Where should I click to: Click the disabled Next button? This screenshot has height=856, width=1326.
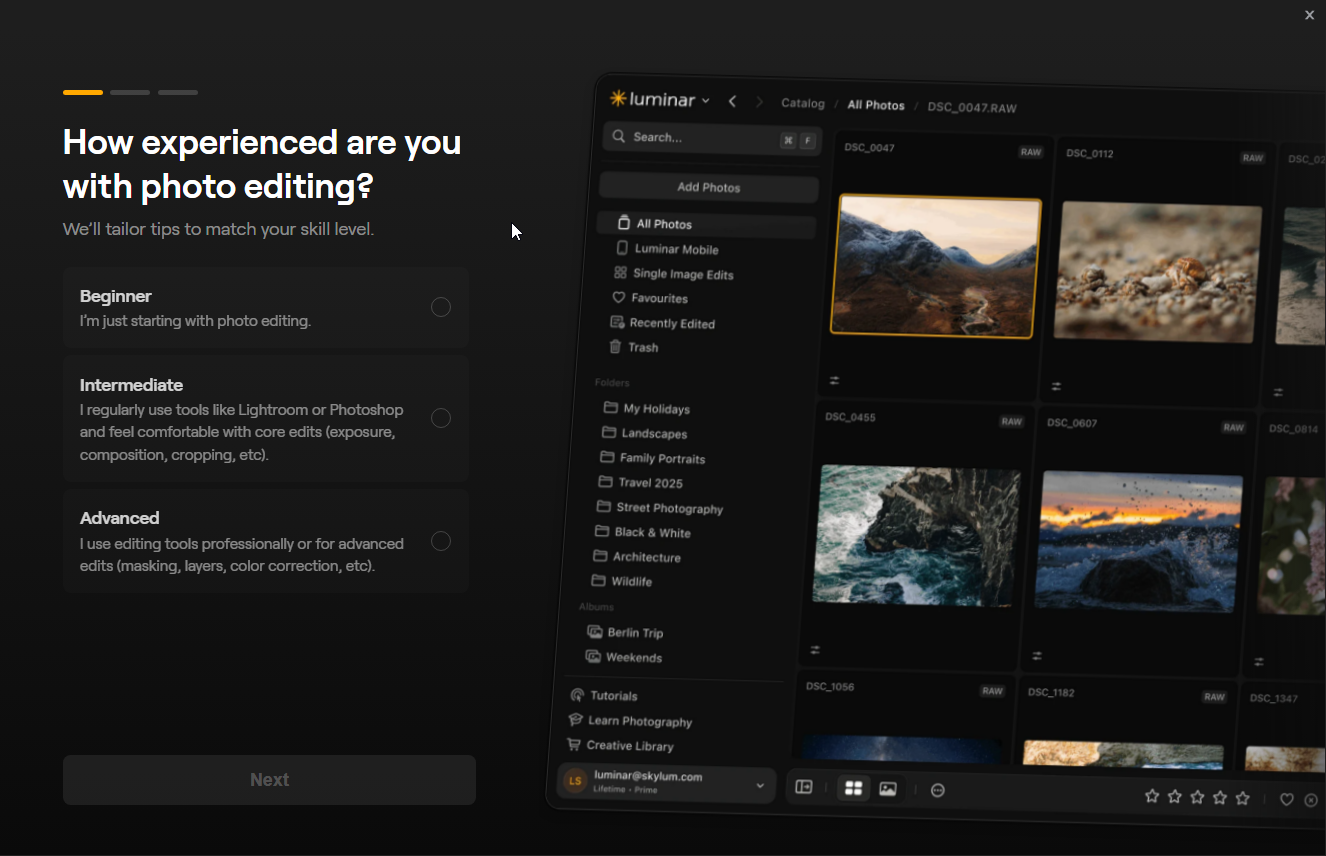point(269,780)
